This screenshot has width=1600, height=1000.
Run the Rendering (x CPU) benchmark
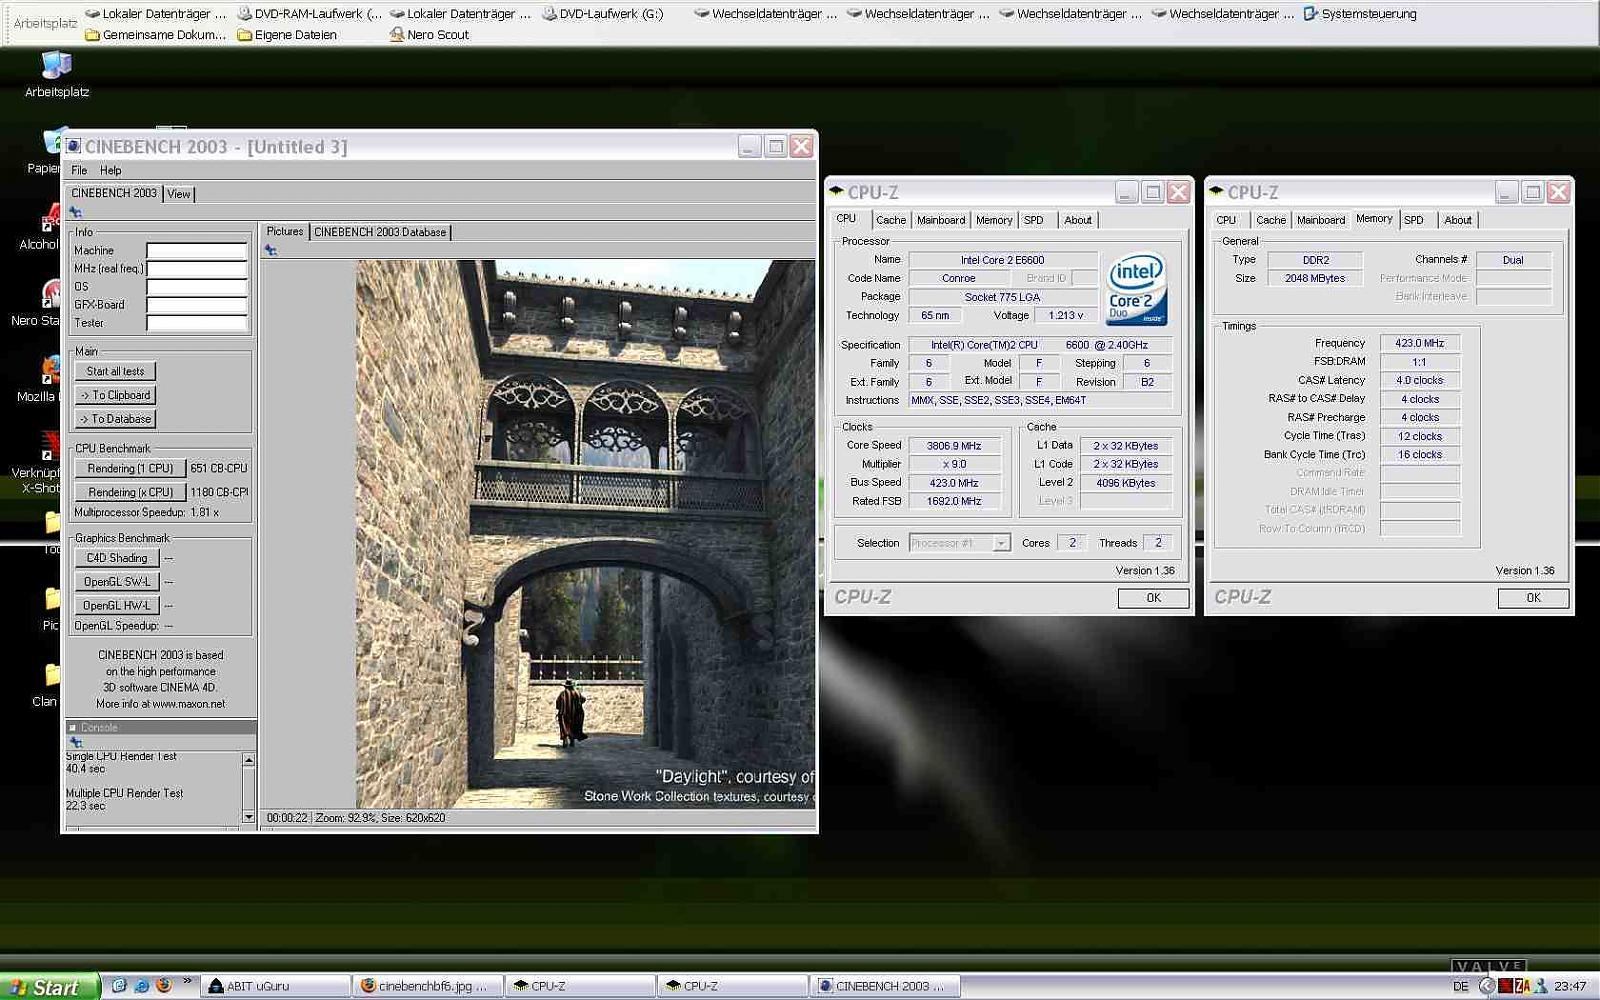130,492
